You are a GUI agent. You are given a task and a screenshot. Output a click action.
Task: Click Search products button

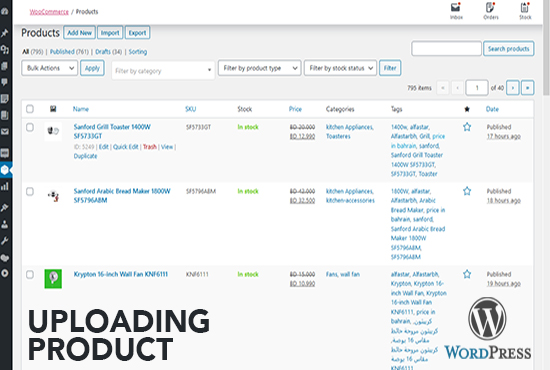pos(509,49)
